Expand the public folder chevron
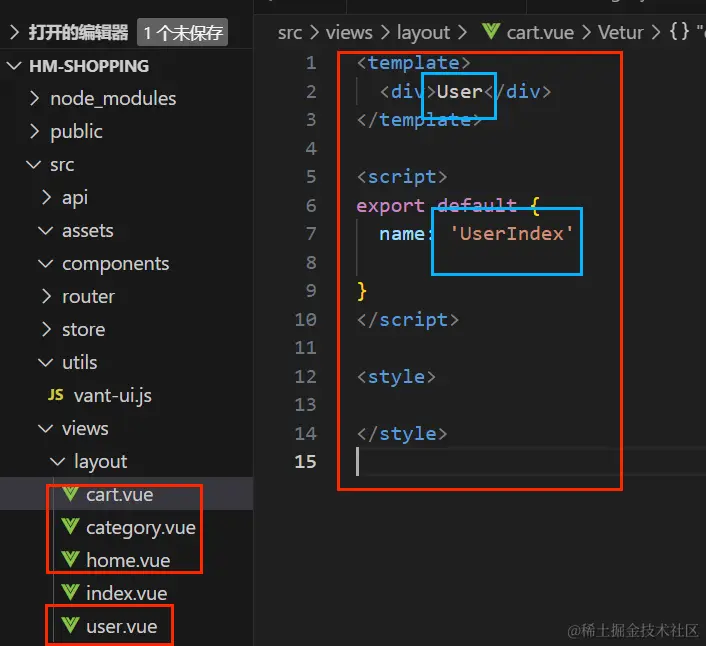 (x=34, y=131)
